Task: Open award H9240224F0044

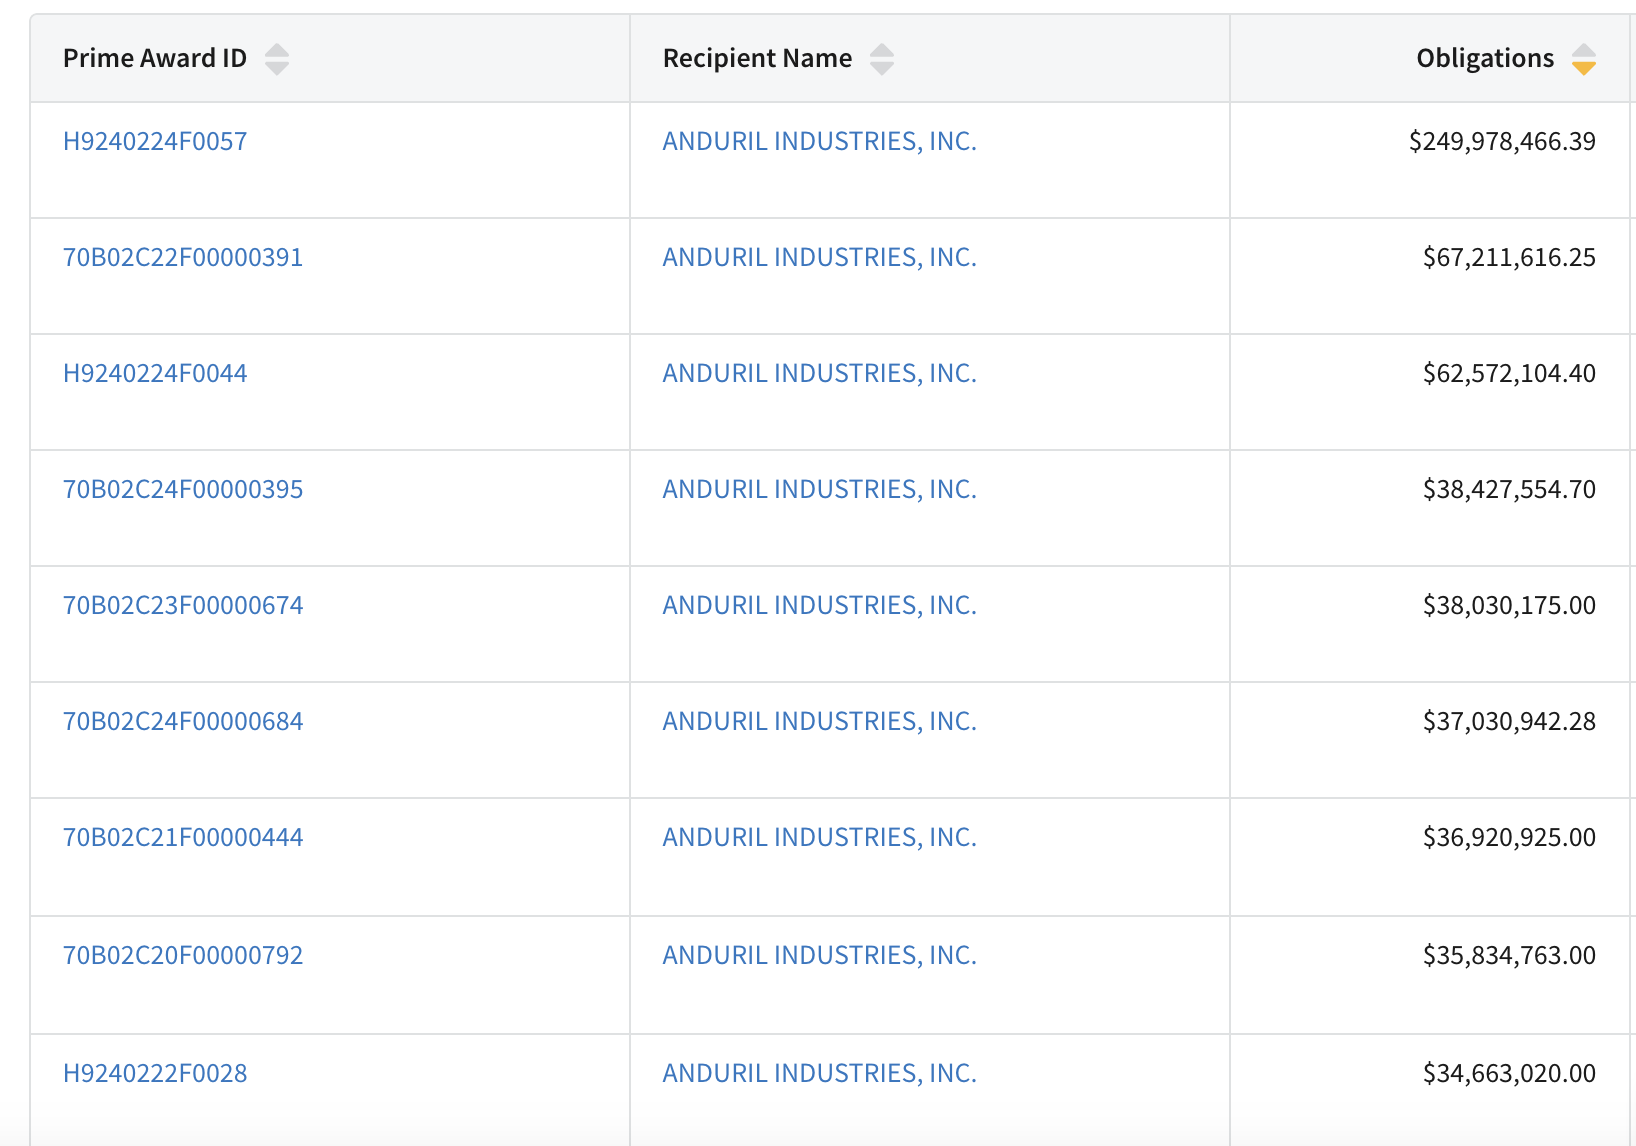Action: click(155, 373)
